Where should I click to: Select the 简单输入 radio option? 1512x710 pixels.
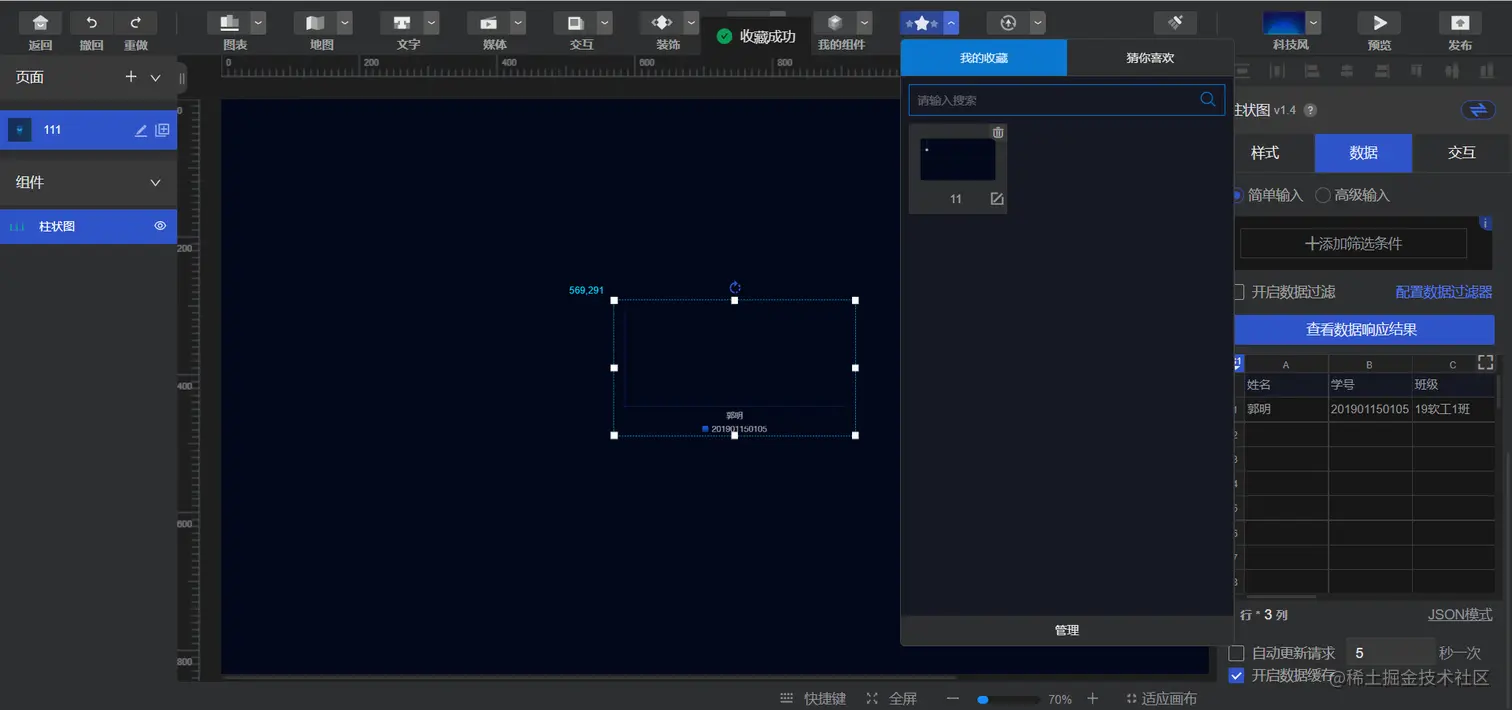point(1237,195)
